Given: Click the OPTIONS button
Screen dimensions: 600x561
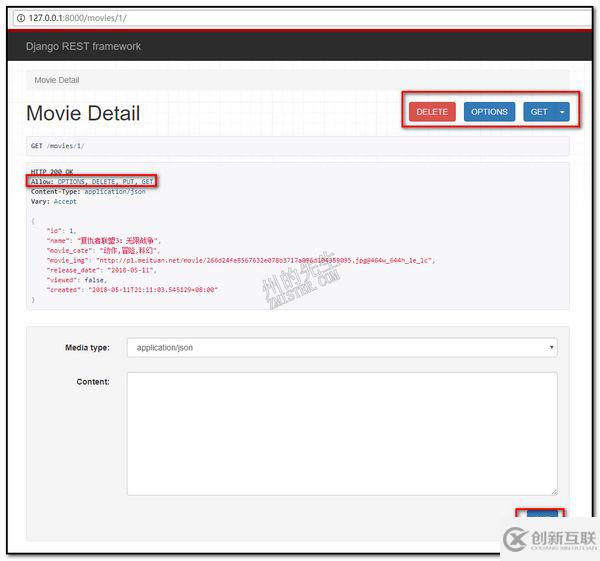Looking at the screenshot, I should pyautogui.click(x=489, y=112).
